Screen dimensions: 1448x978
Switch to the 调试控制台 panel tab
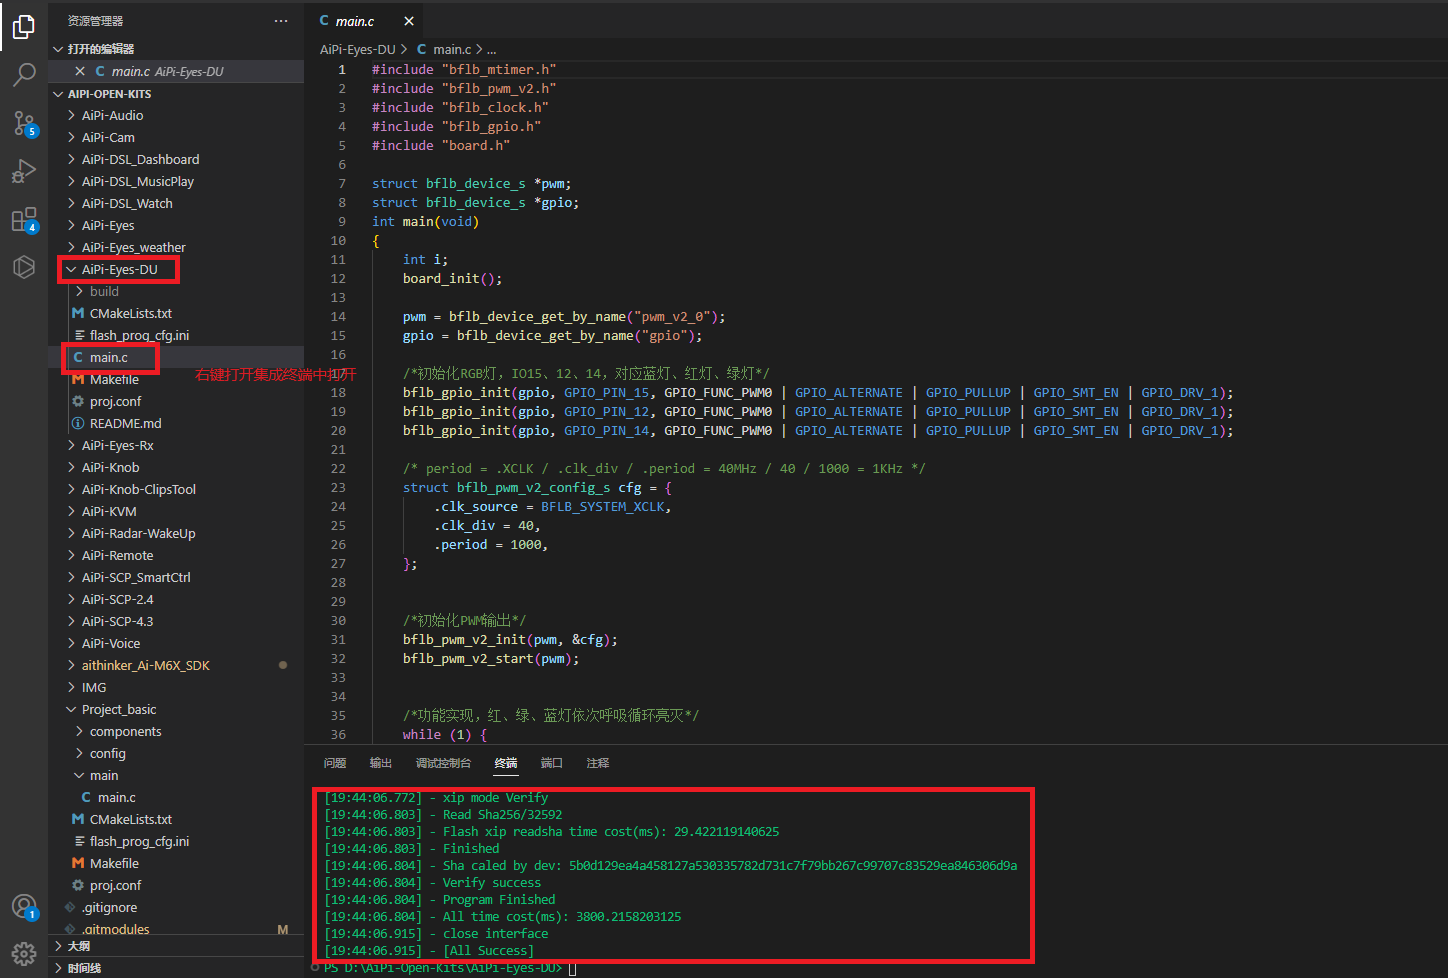point(443,763)
